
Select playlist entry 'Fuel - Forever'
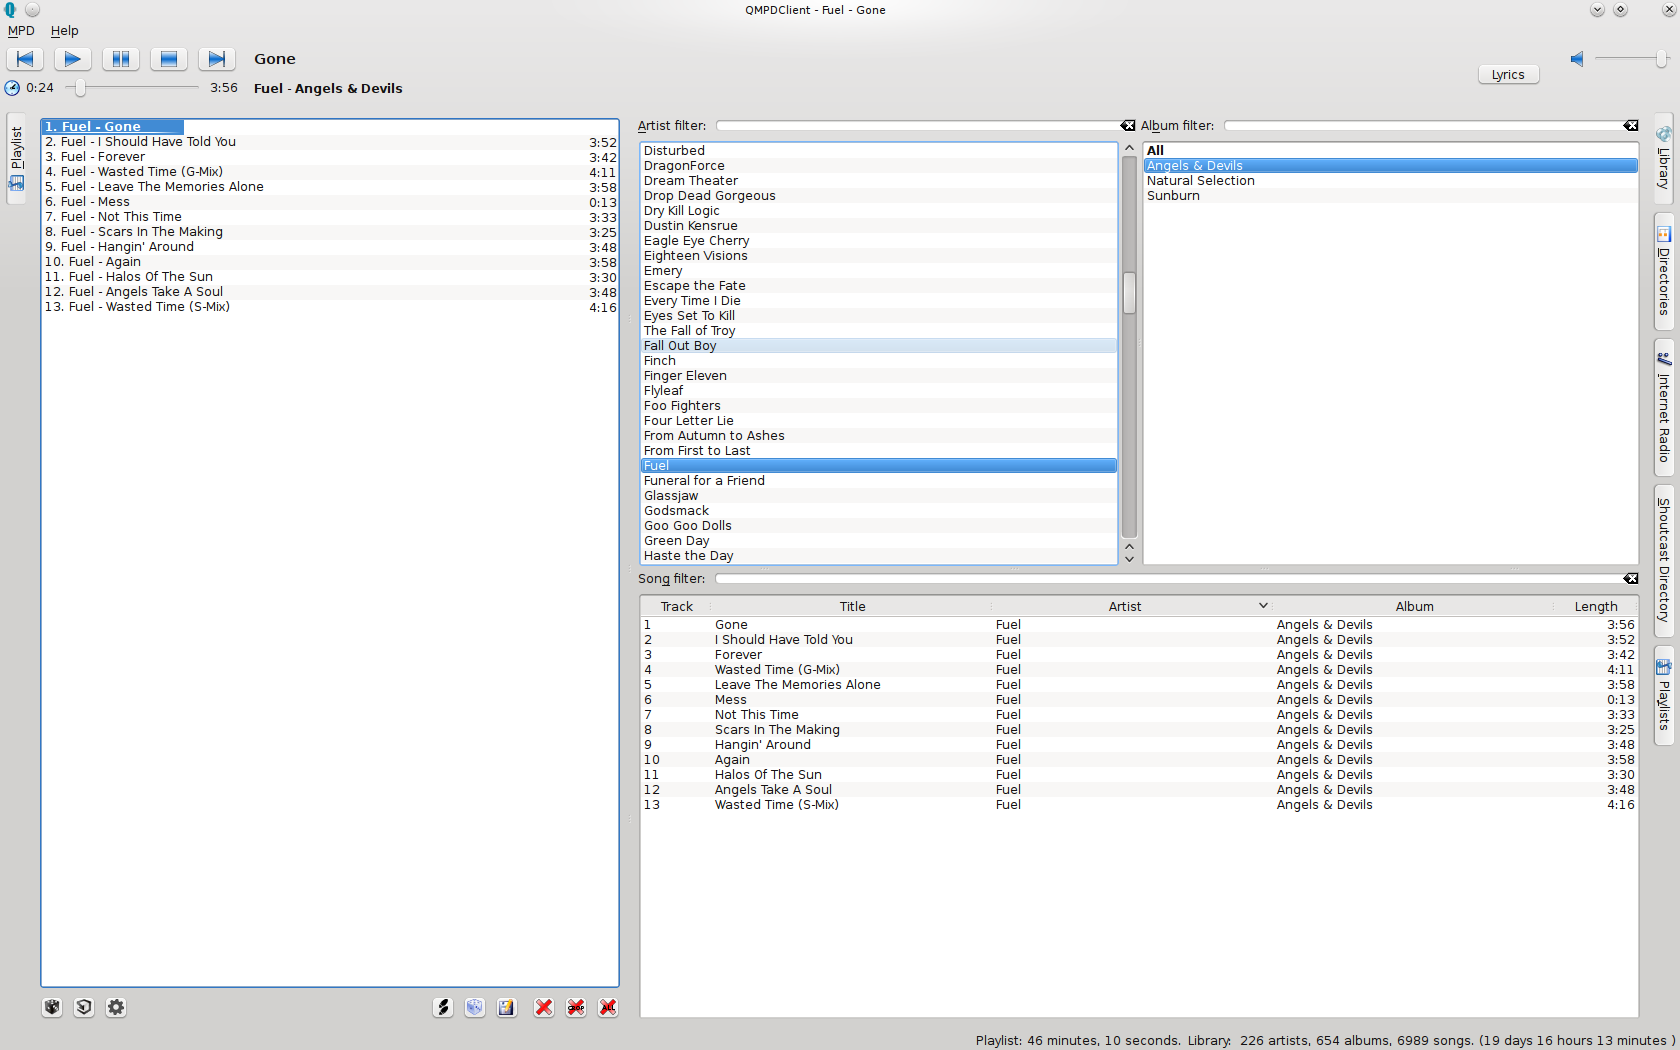click(330, 157)
